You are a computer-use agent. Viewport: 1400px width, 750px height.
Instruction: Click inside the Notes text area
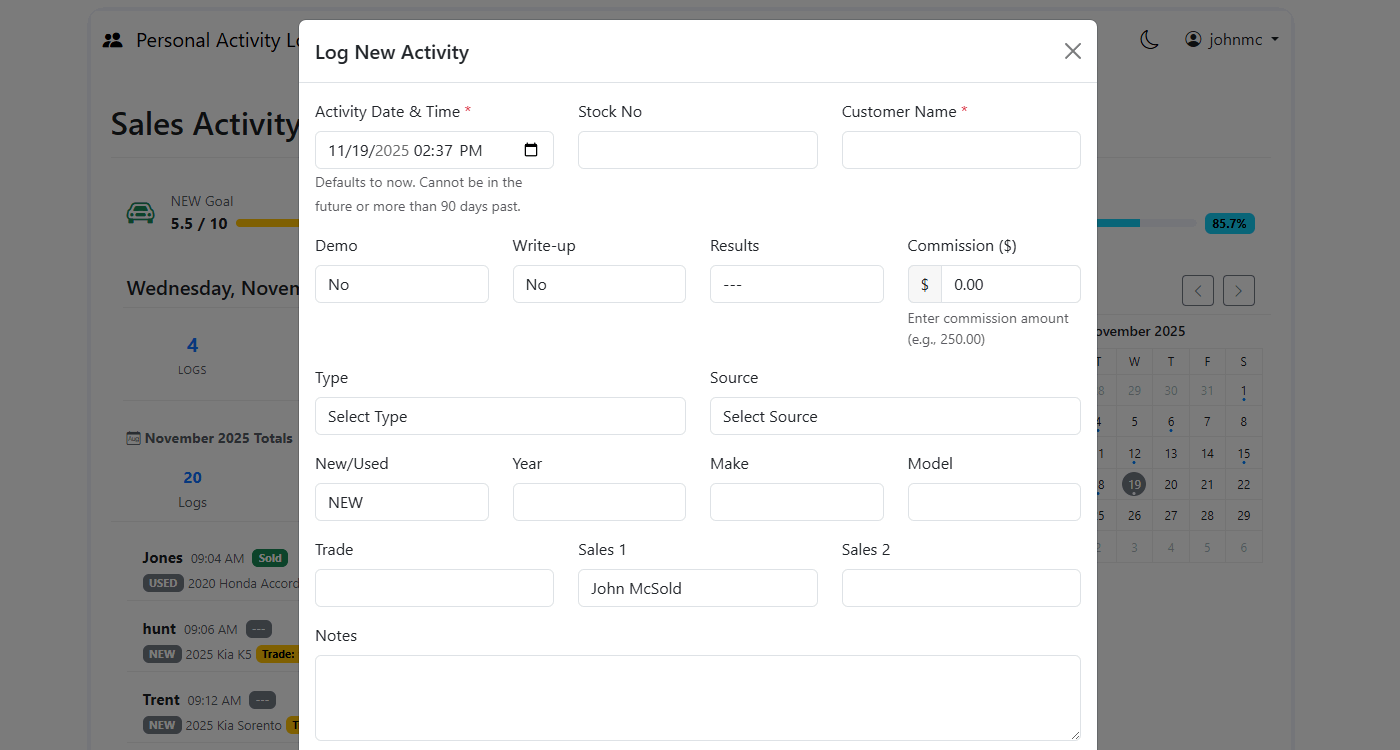click(x=697, y=697)
